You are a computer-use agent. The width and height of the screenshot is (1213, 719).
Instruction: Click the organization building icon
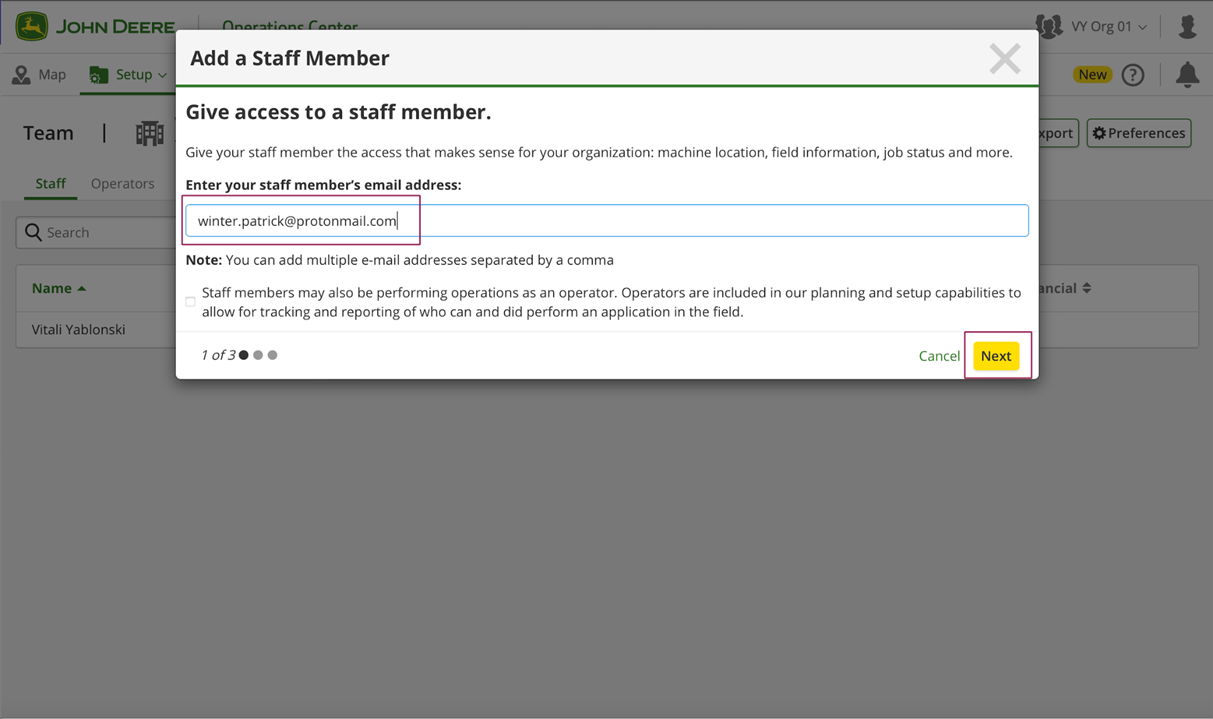[150, 133]
